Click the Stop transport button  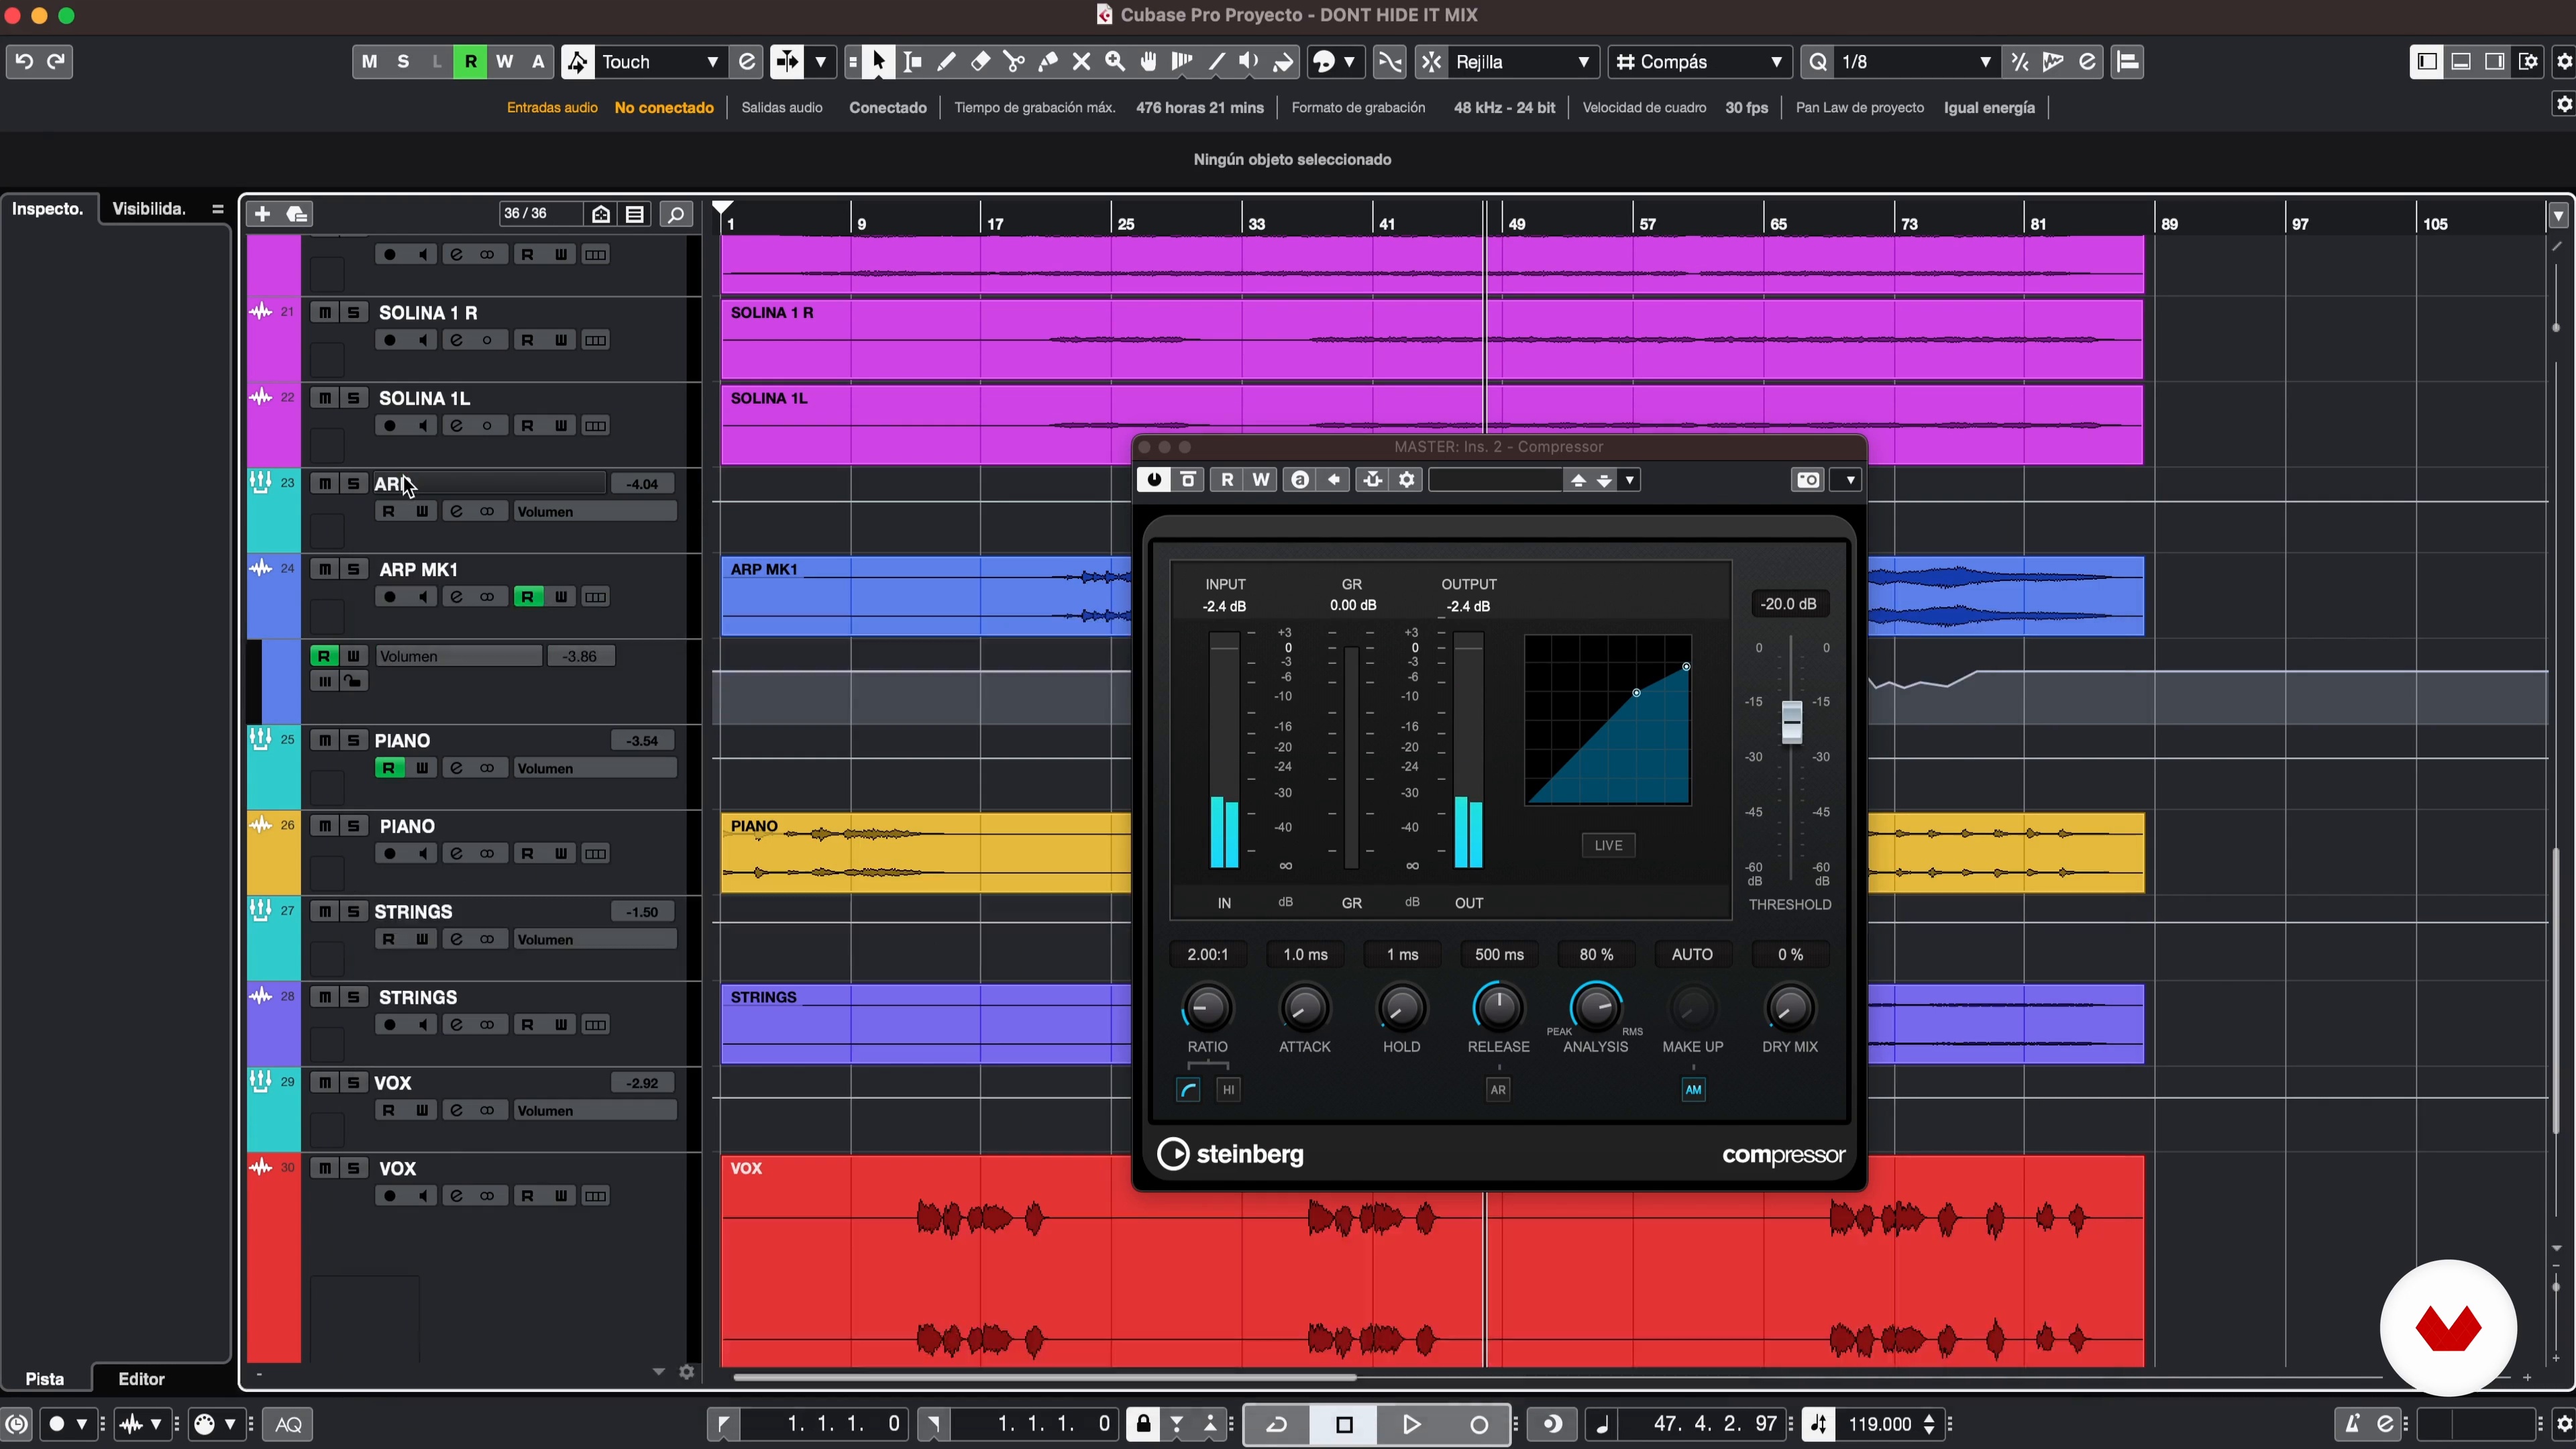click(x=1344, y=1424)
